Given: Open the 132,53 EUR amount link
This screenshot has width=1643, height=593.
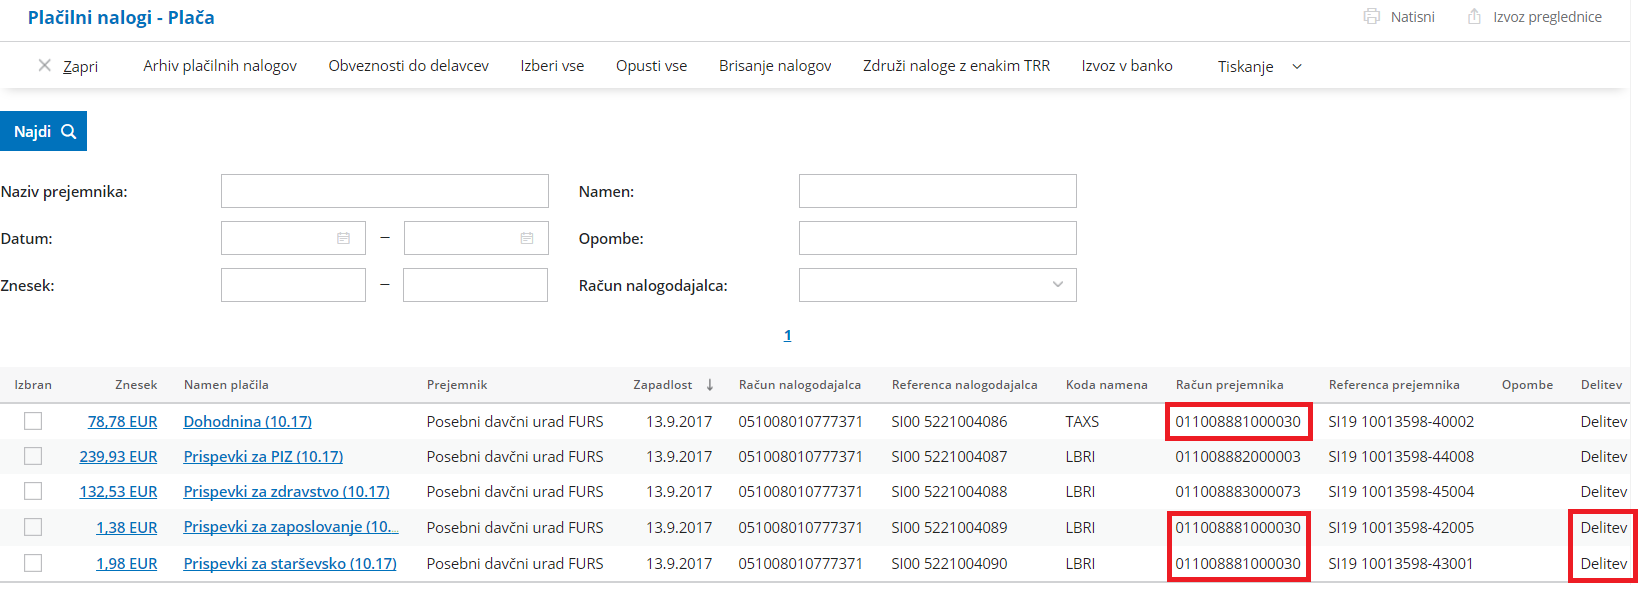Looking at the screenshot, I should [118, 491].
